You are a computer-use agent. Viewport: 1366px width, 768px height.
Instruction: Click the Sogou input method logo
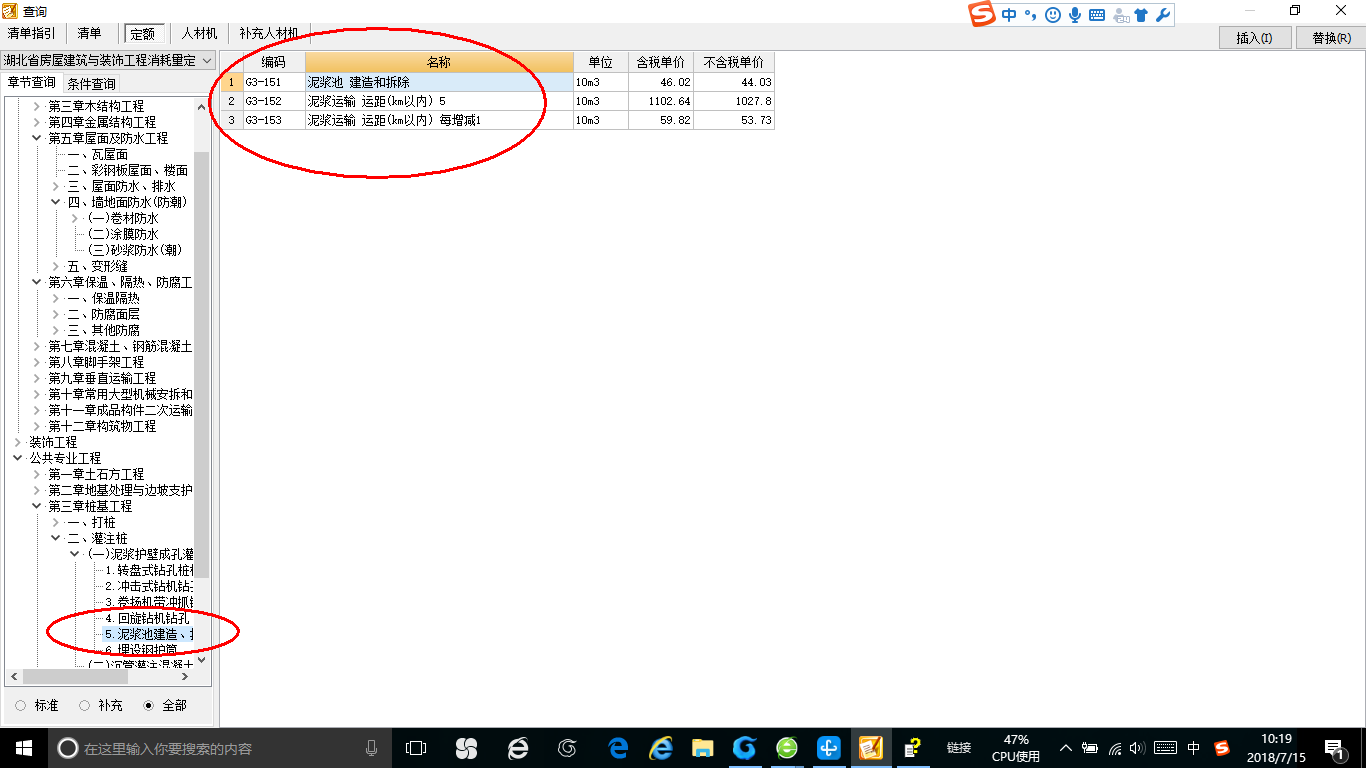[x=982, y=14]
